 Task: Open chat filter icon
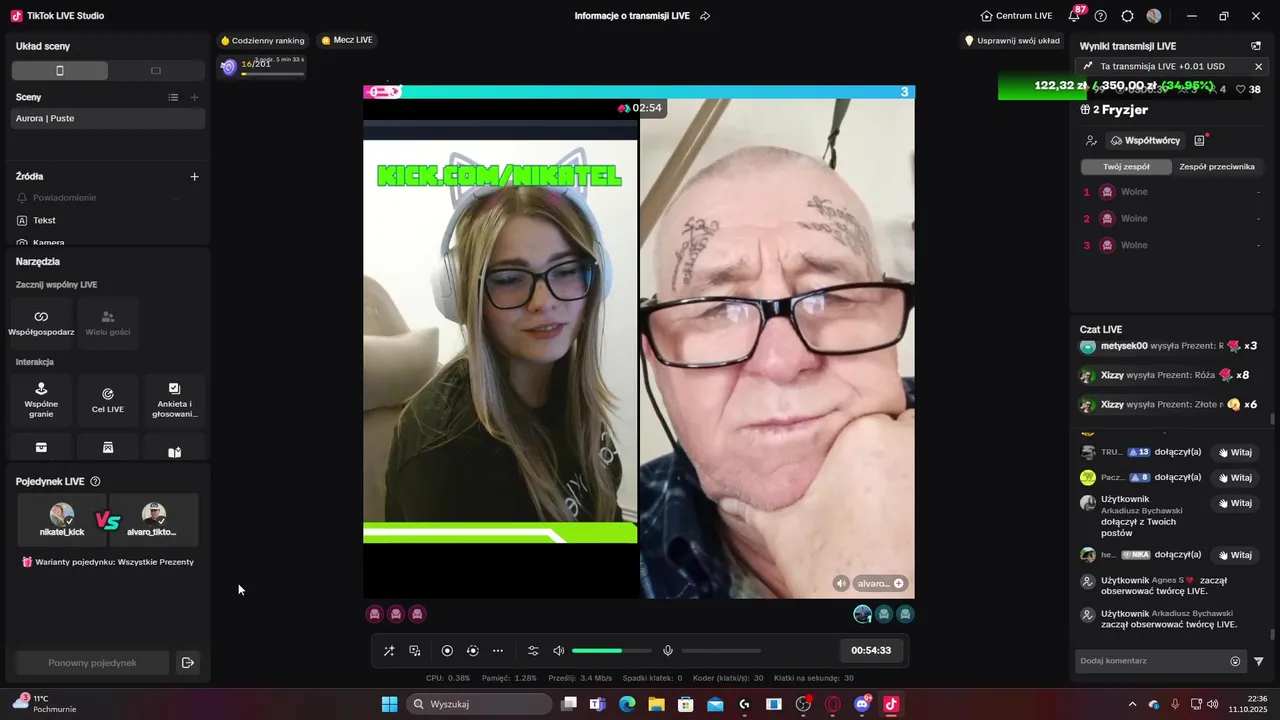tap(1259, 661)
